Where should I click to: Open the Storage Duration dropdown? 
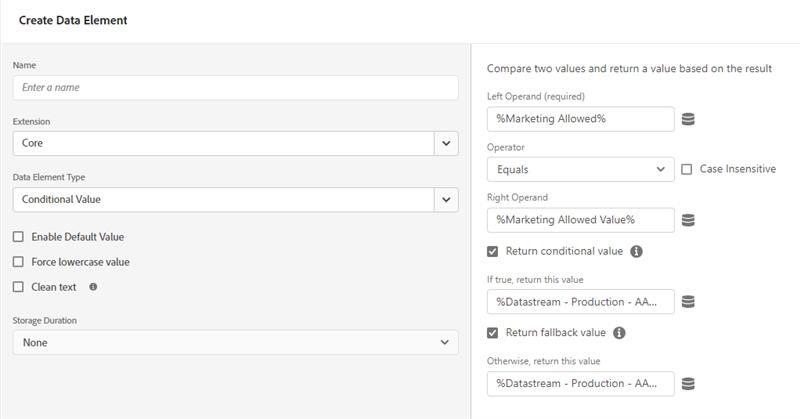(236, 342)
